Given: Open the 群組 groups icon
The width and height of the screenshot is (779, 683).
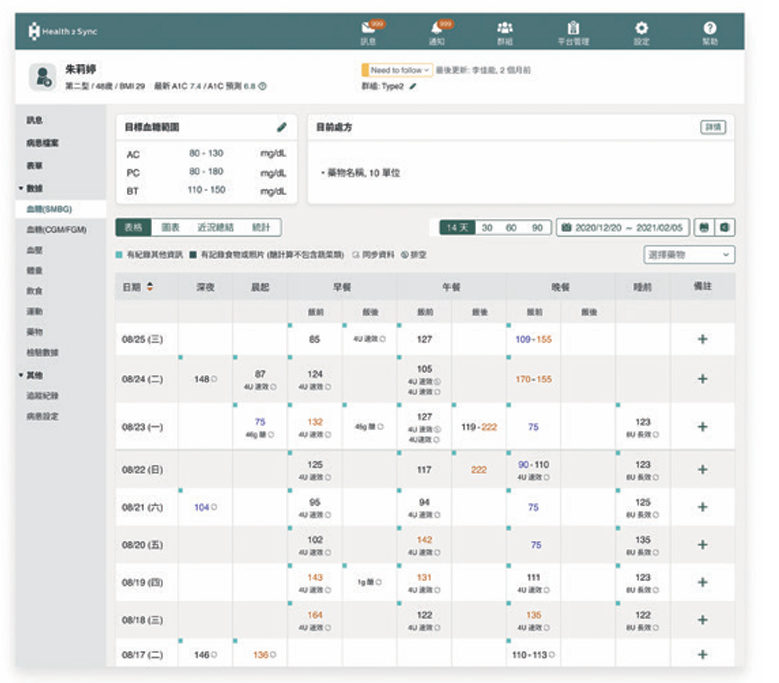Looking at the screenshot, I should point(505,33).
